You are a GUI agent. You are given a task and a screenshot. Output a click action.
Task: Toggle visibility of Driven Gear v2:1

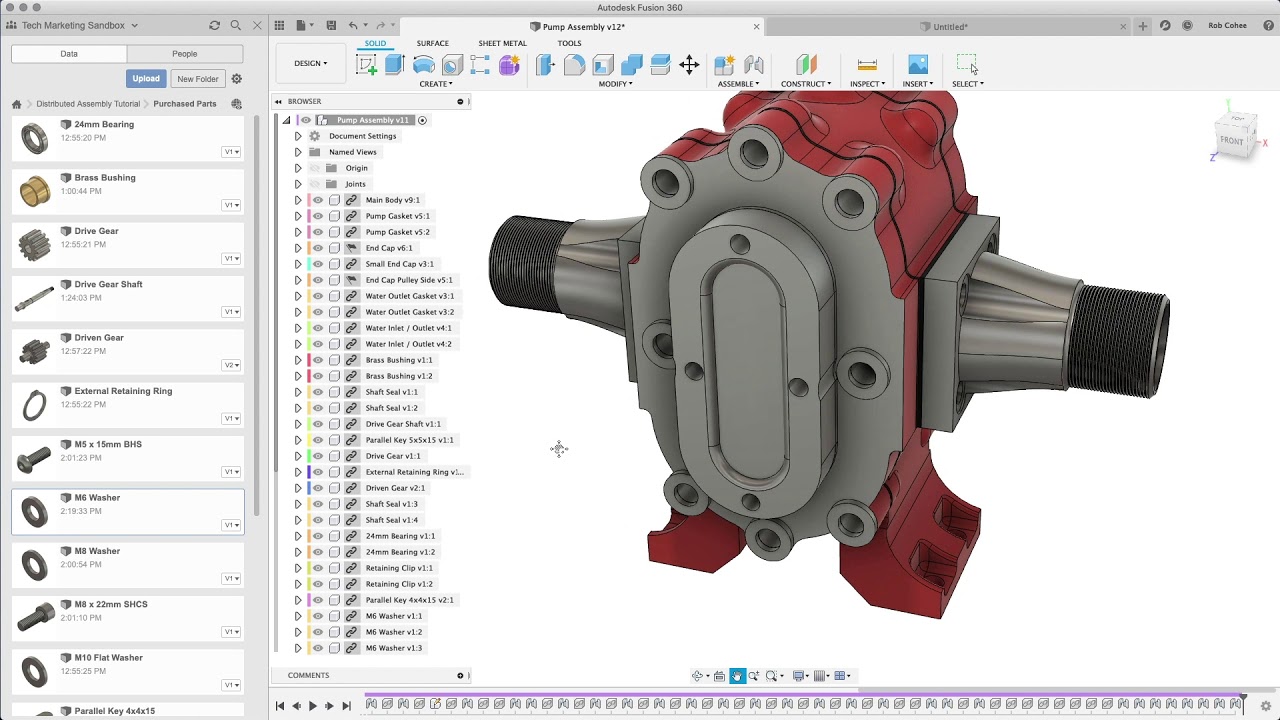click(318, 488)
